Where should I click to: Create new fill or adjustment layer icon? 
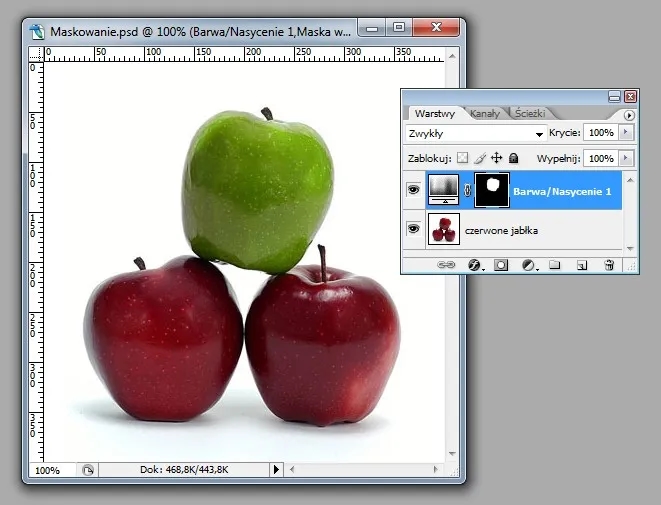(x=528, y=265)
